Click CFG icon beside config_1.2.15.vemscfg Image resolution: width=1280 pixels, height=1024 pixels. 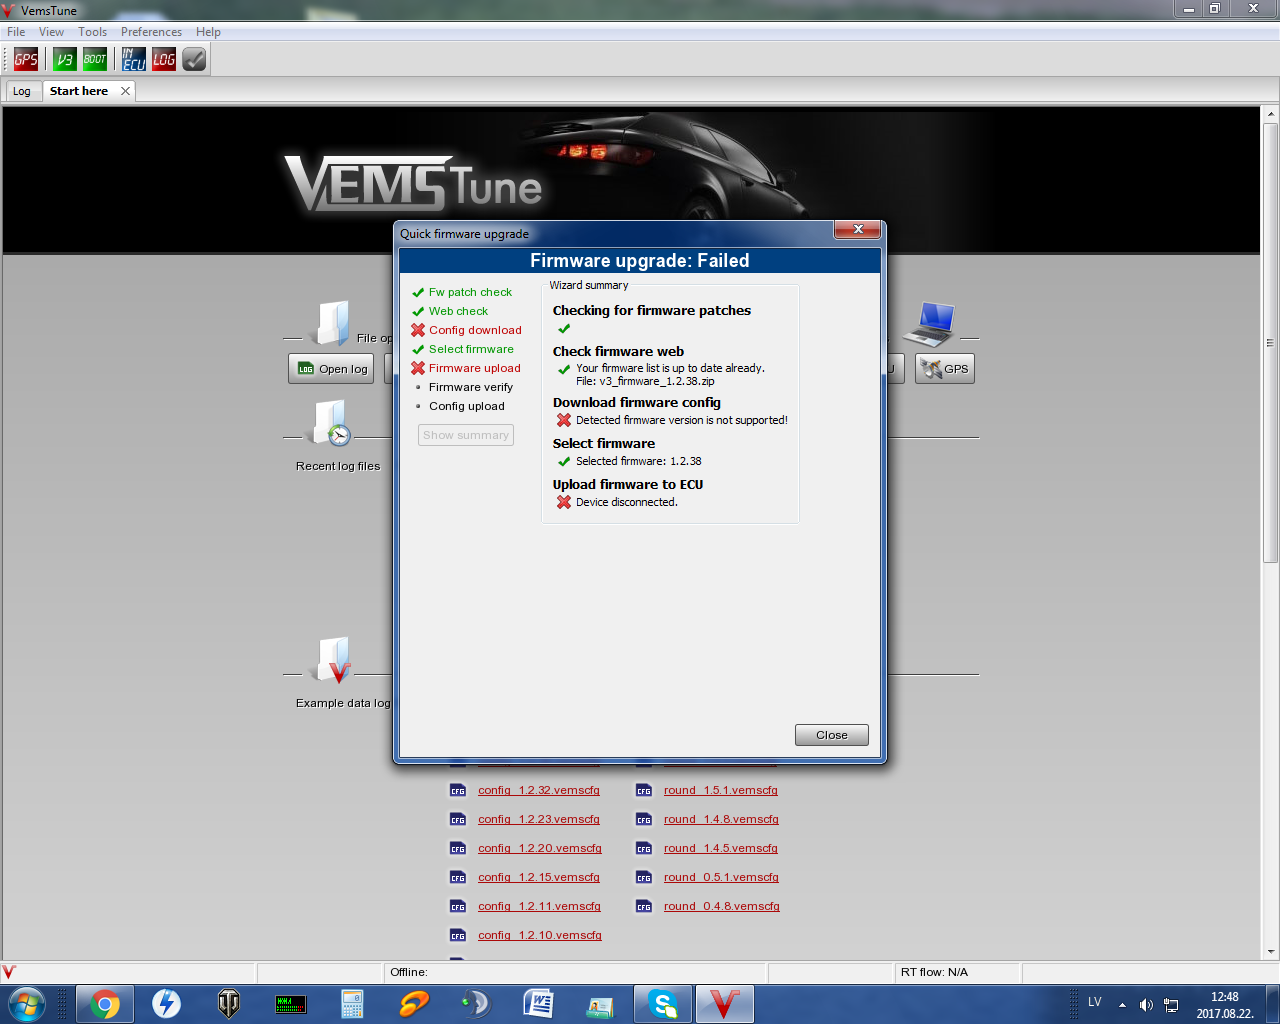tap(458, 877)
